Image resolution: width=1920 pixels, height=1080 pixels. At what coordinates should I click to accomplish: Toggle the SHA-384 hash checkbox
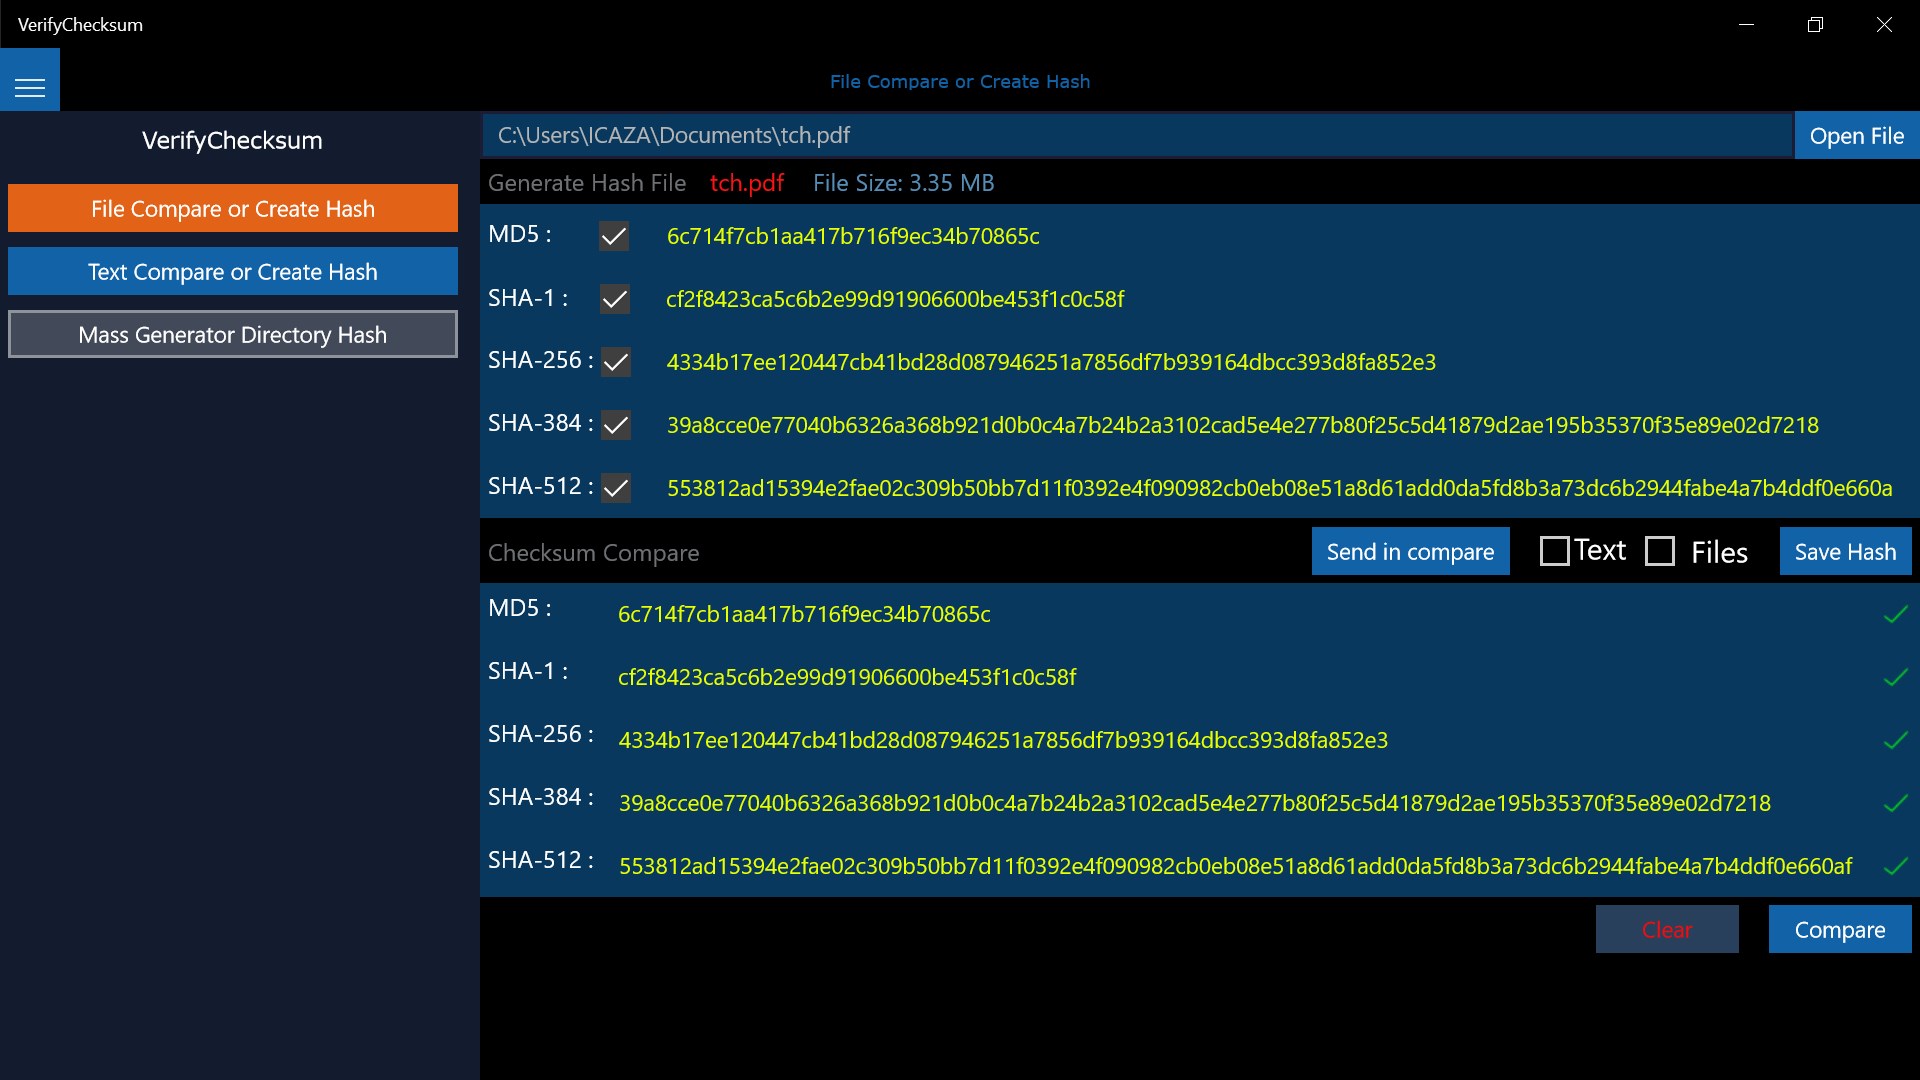616,425
